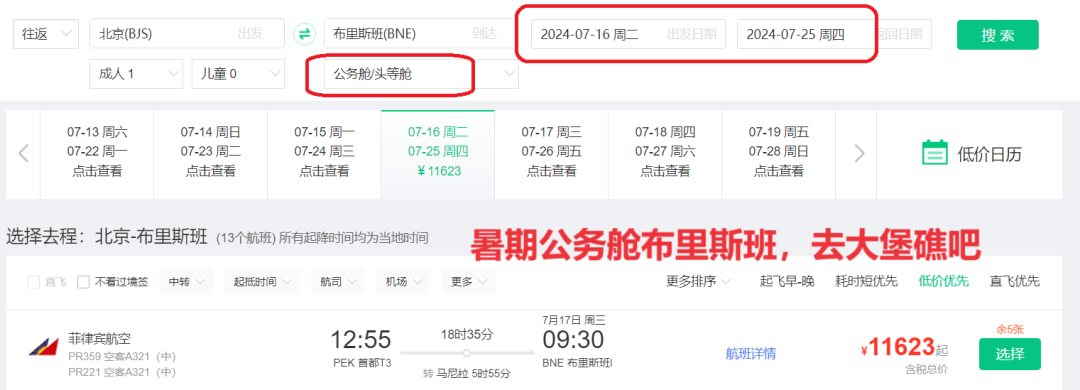Select the 07-15 周一 date tab

pyautogui.click(x=324, y=153)
